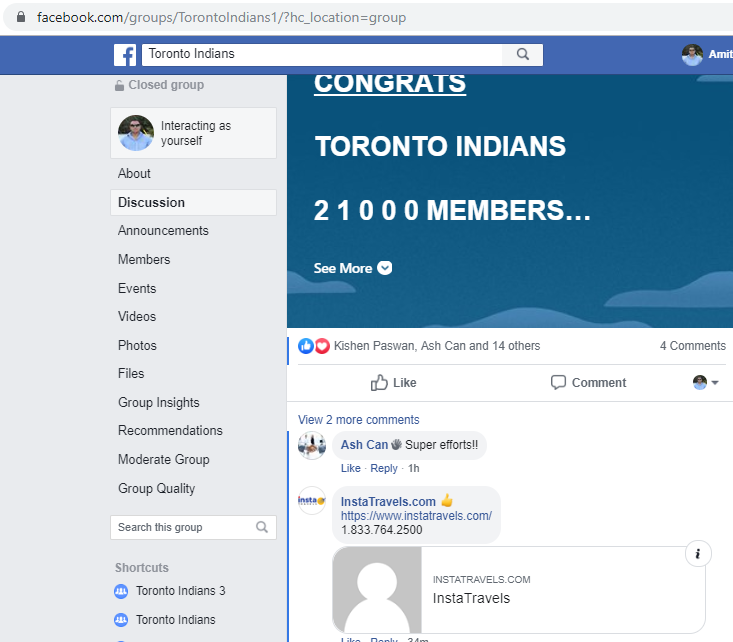Click the search magnifier button in header

click(522, 54)
